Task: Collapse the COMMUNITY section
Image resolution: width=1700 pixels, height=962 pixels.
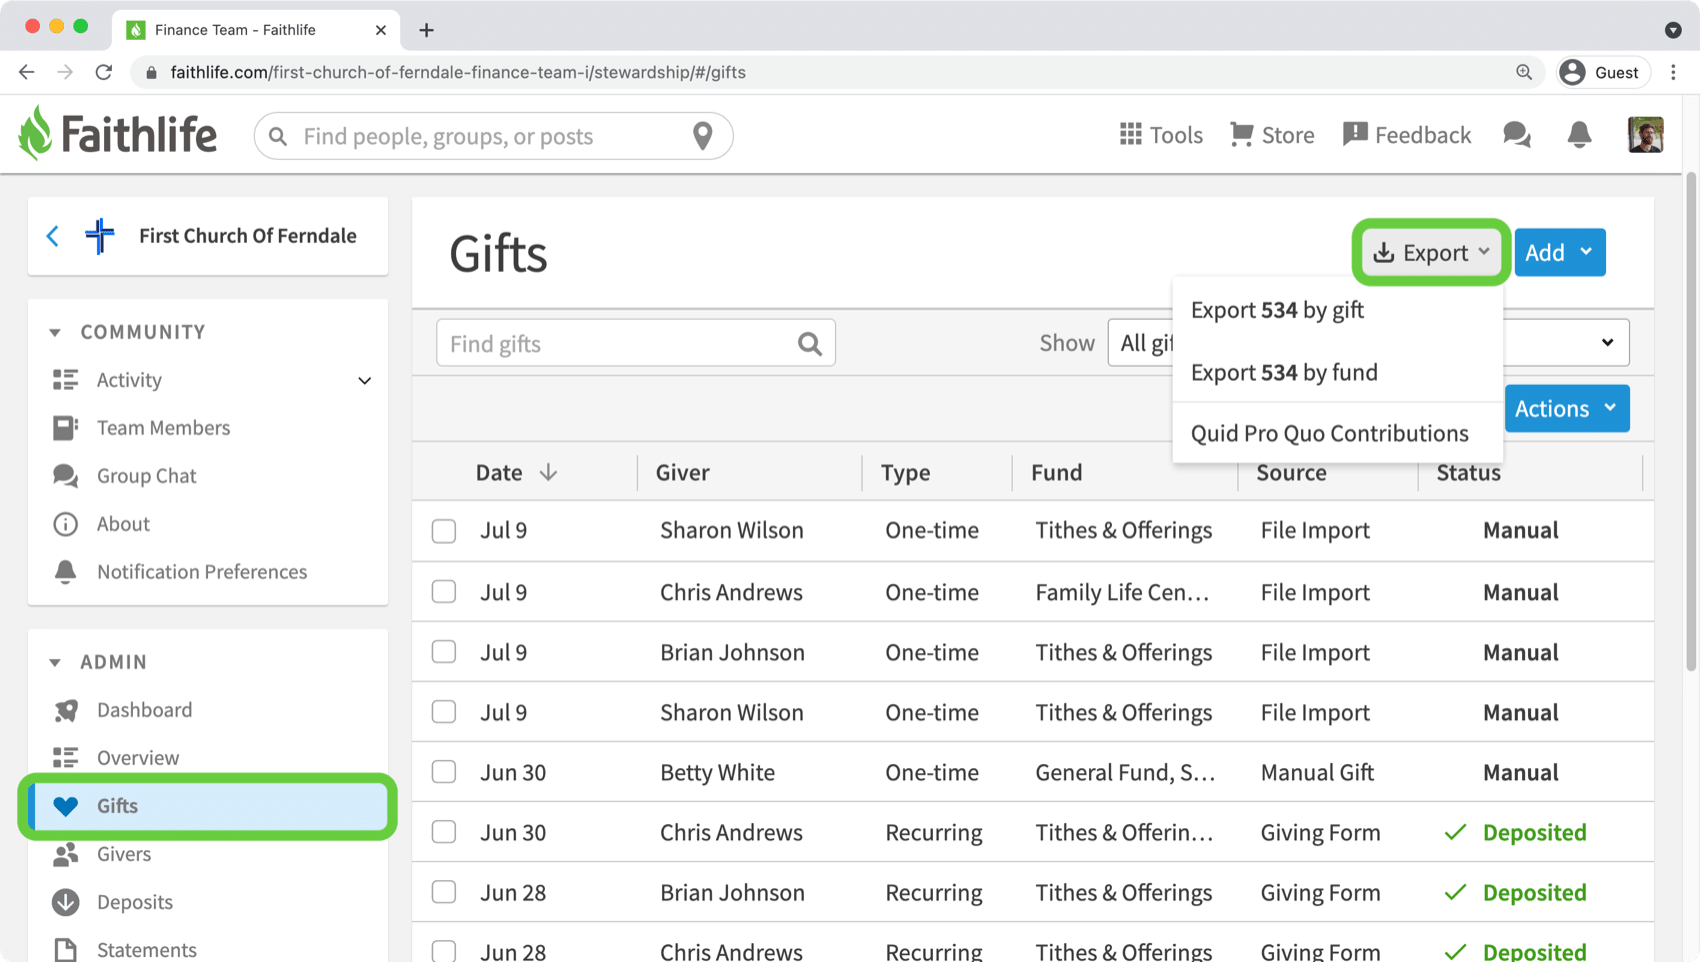Action: pos(55,332)
